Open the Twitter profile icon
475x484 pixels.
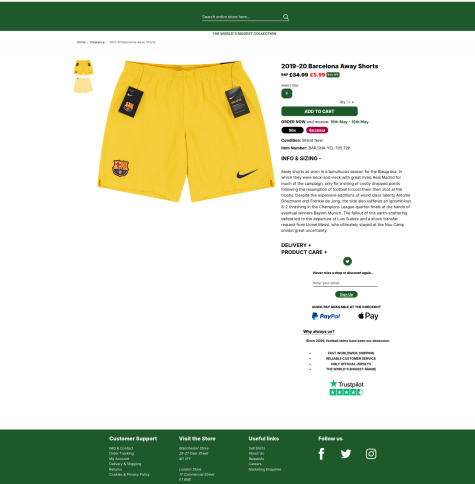click(x=346, y=454)
